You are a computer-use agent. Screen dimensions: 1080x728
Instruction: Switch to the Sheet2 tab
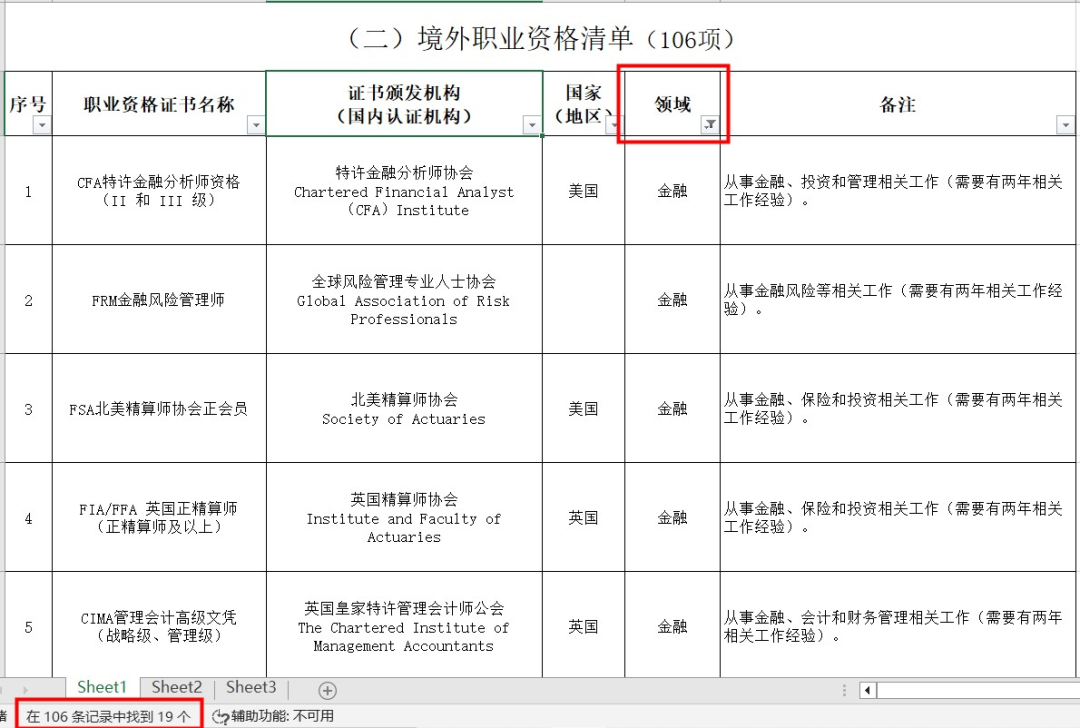pos(176,688)
